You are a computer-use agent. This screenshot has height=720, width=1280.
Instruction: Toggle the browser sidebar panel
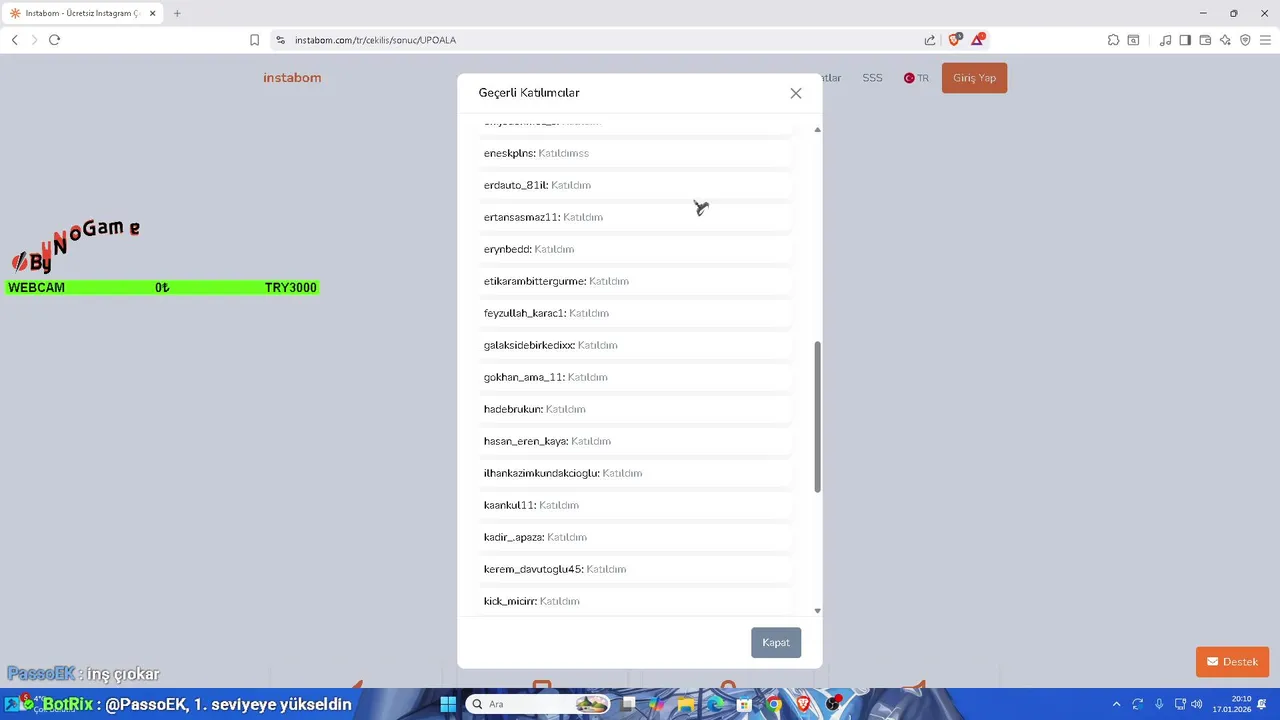coord(1185,40)
